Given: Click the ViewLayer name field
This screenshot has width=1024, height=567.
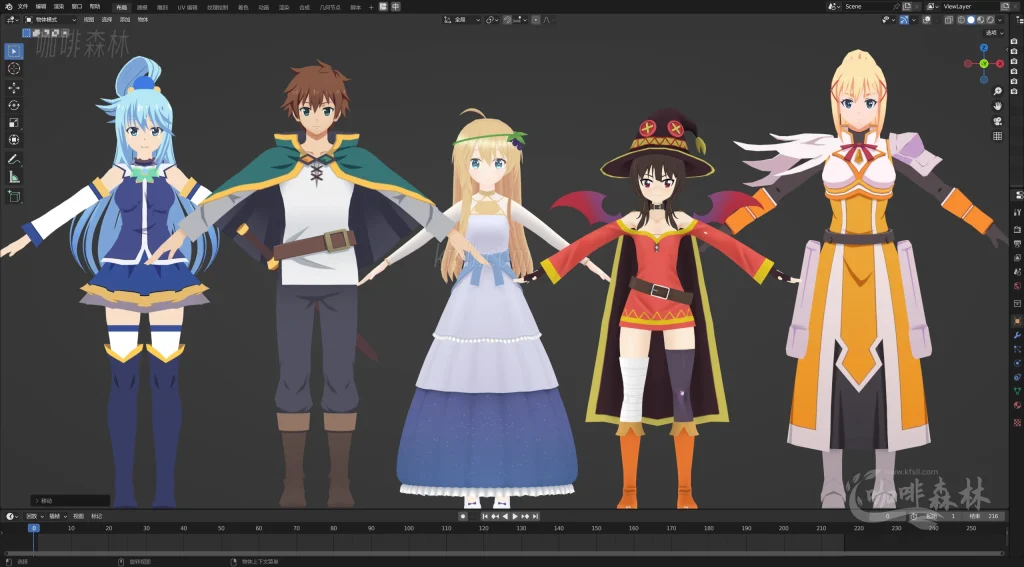Looking at the screenshot, I should 970,7.
